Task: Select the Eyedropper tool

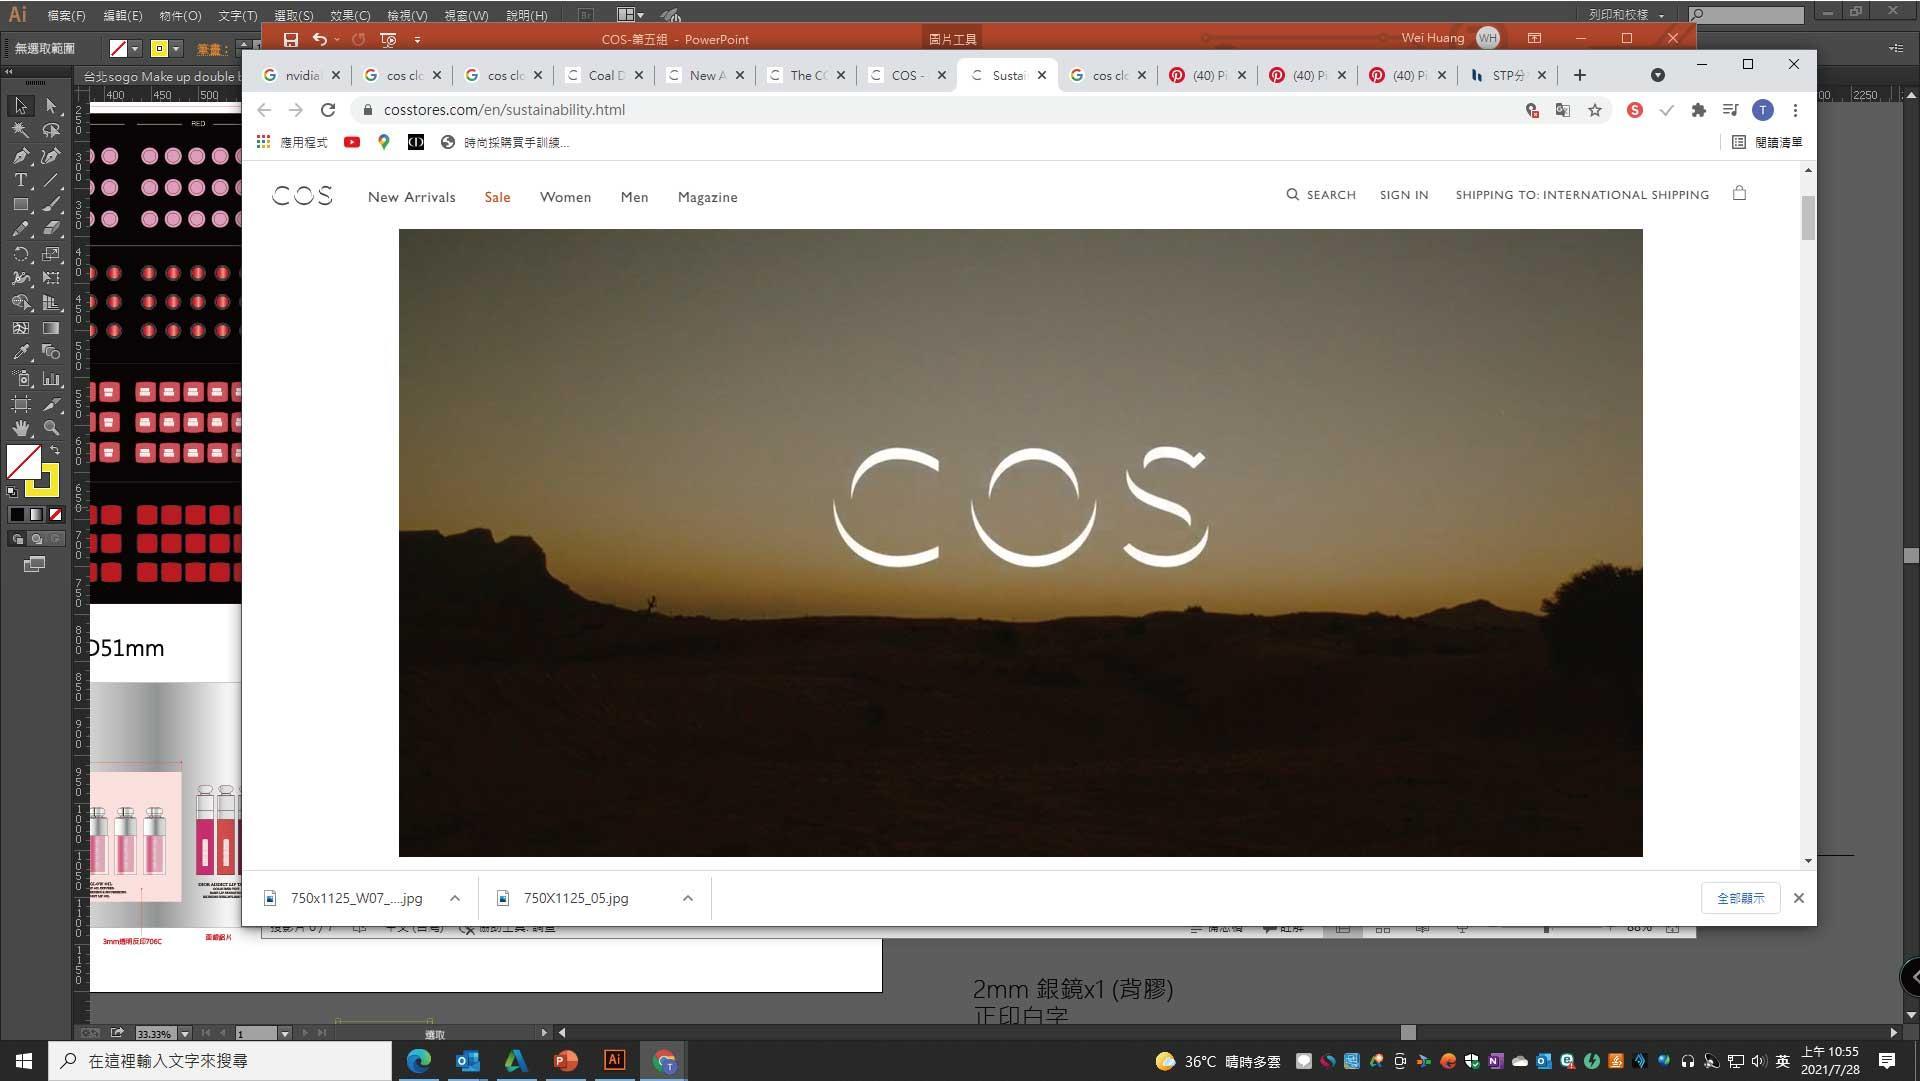Action: [20, 352]
